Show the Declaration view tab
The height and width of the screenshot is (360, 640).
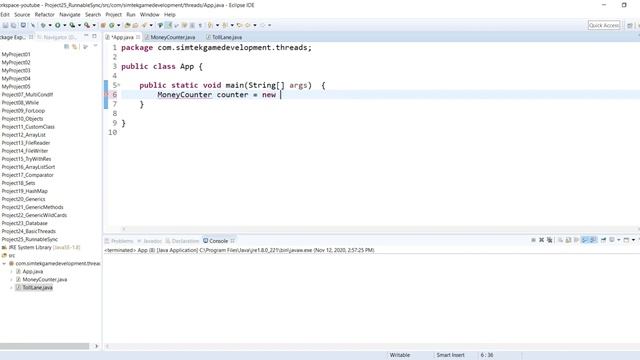click(x=182, y=241)
